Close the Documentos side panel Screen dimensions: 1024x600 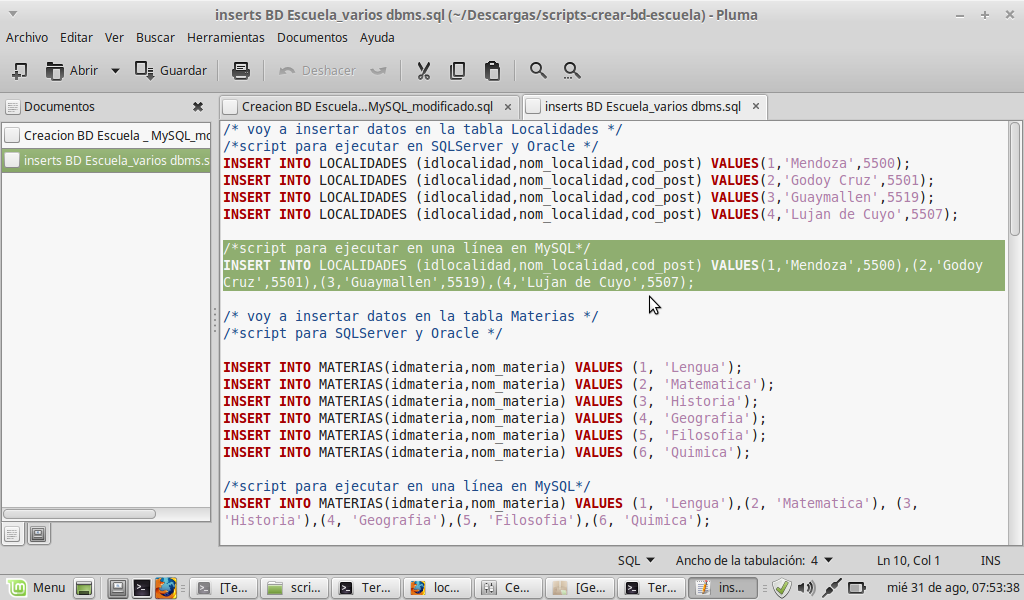[198, 106]
